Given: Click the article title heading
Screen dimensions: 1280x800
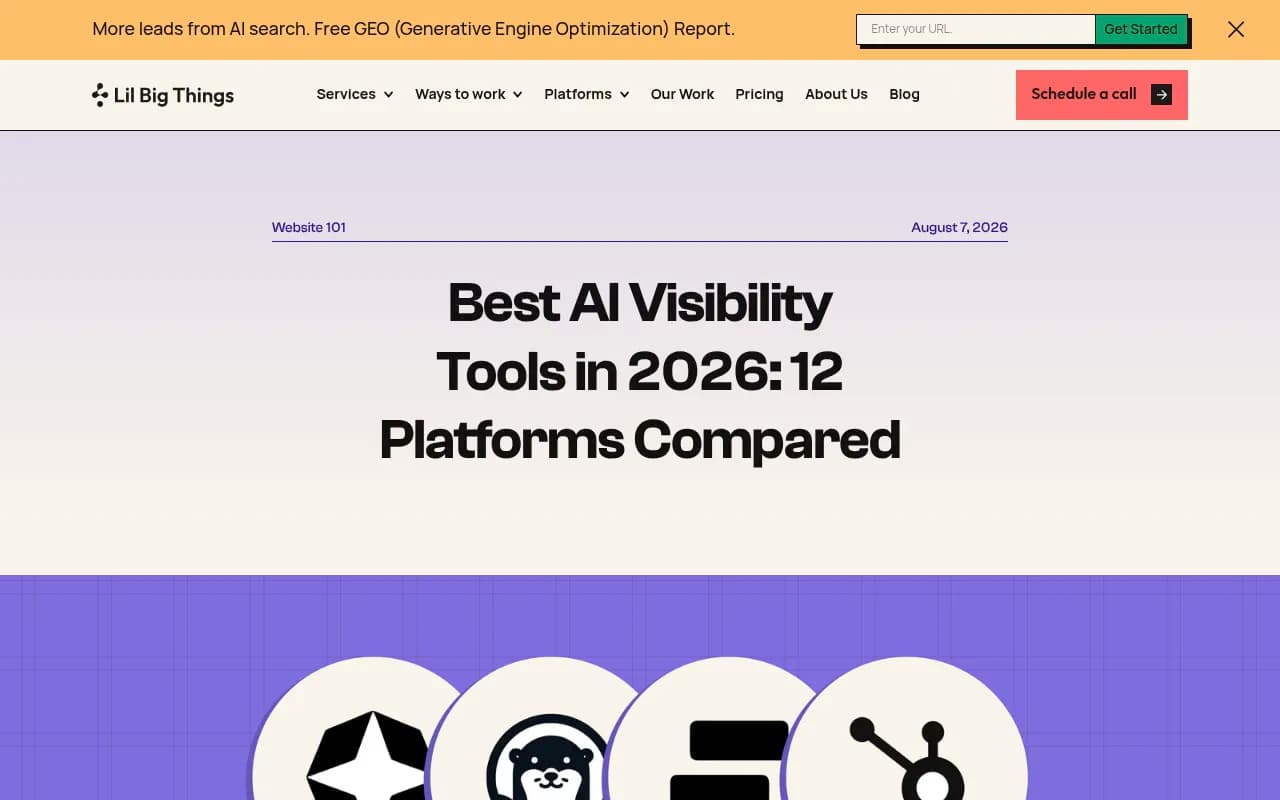Looking at the screenshot, I should click(x=640, y=371).
